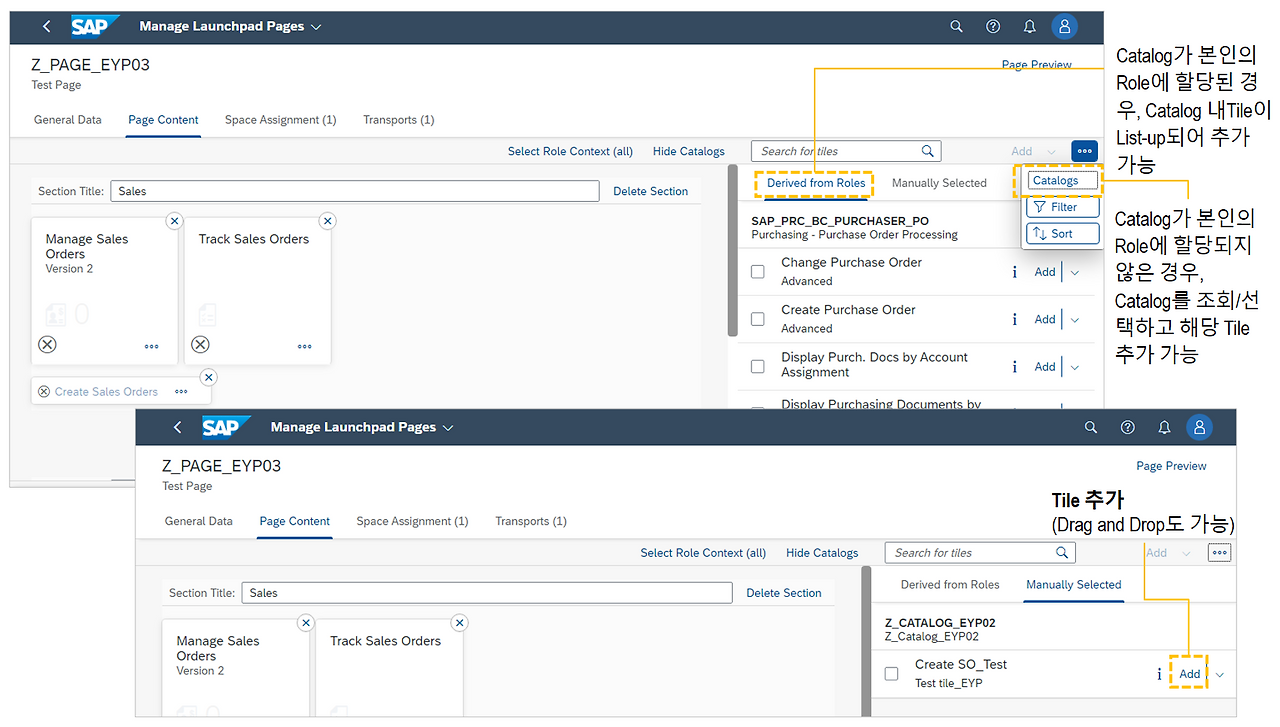The image size is (1280, 727).
Task: Click the SAP logo in top window
Action: point(95,26)
